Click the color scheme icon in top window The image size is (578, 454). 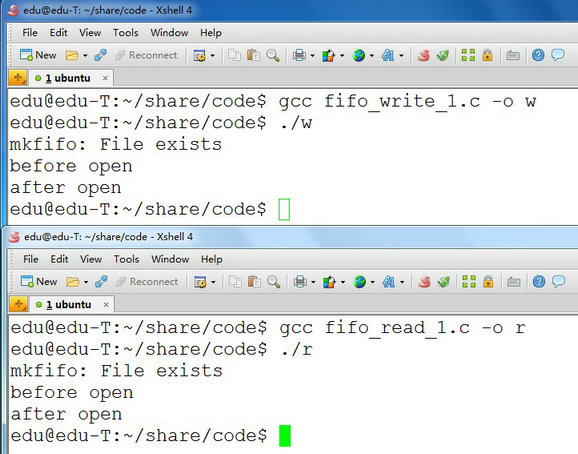click(x=328, y=56)
